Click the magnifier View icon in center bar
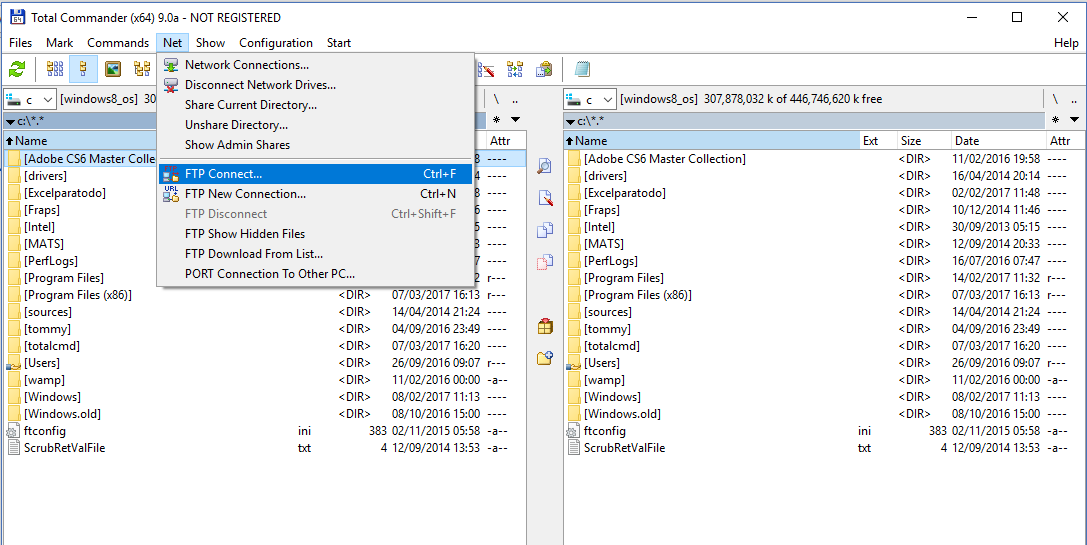The image size is (1087, 545). pyautogui.click(x=545, y=166)
